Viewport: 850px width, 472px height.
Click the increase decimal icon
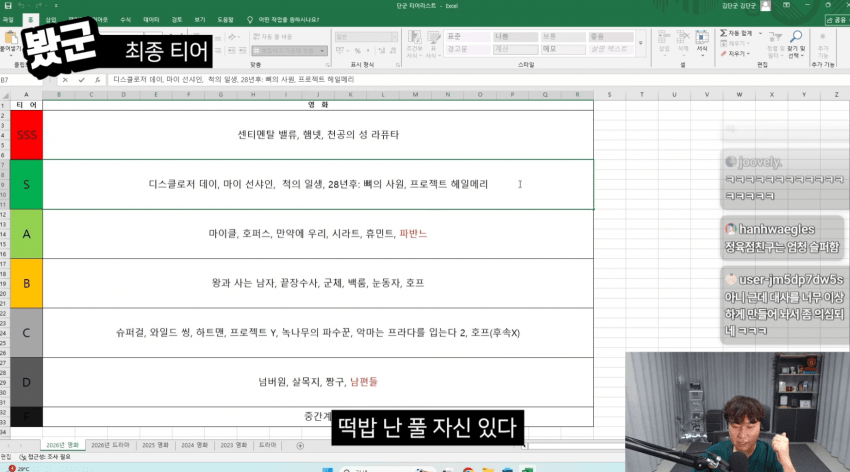(381, 50)
